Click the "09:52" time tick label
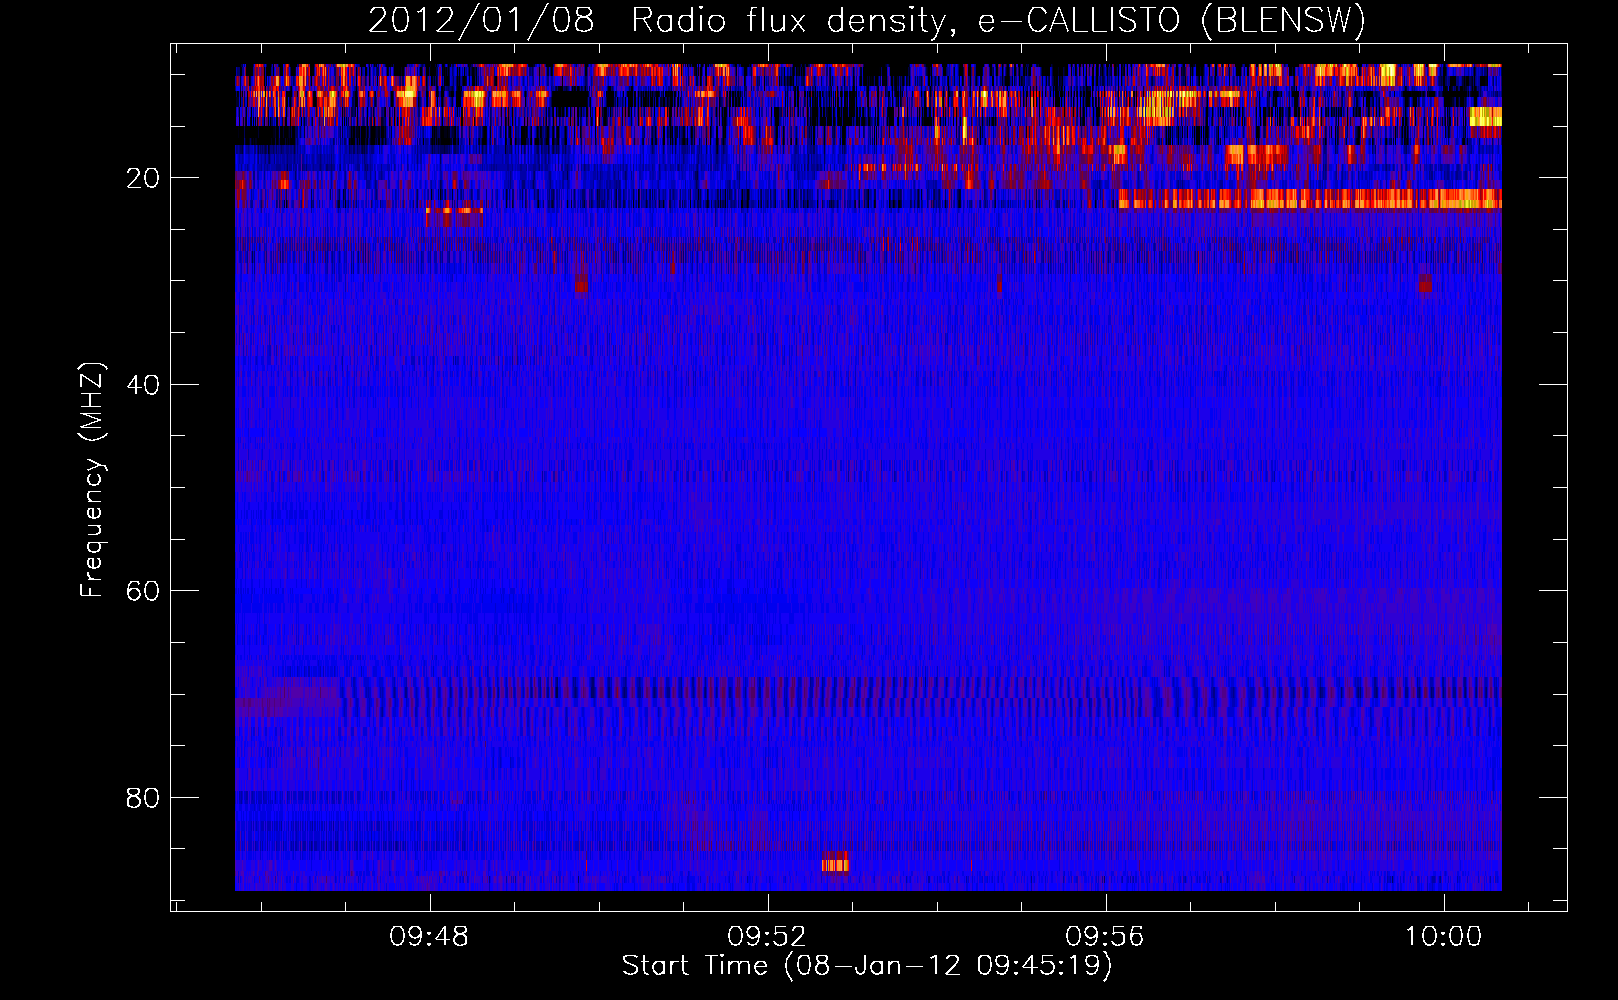The image size is (1618, 1000). (767, 937)
